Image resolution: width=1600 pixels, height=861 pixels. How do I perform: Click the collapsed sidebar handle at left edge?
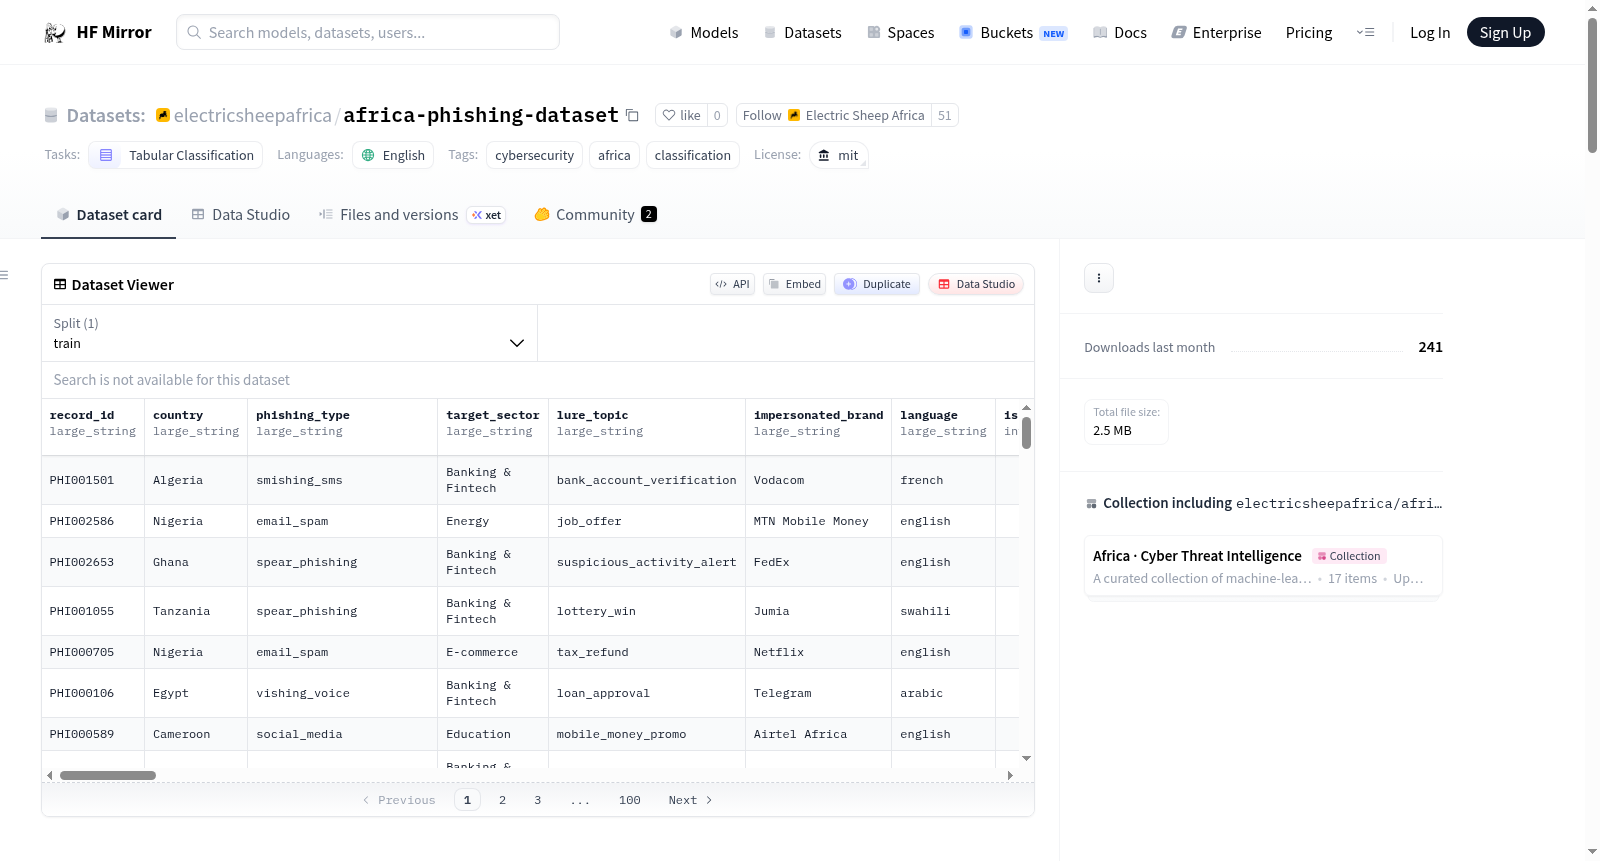pyautogui.click(x=4, y=275)
